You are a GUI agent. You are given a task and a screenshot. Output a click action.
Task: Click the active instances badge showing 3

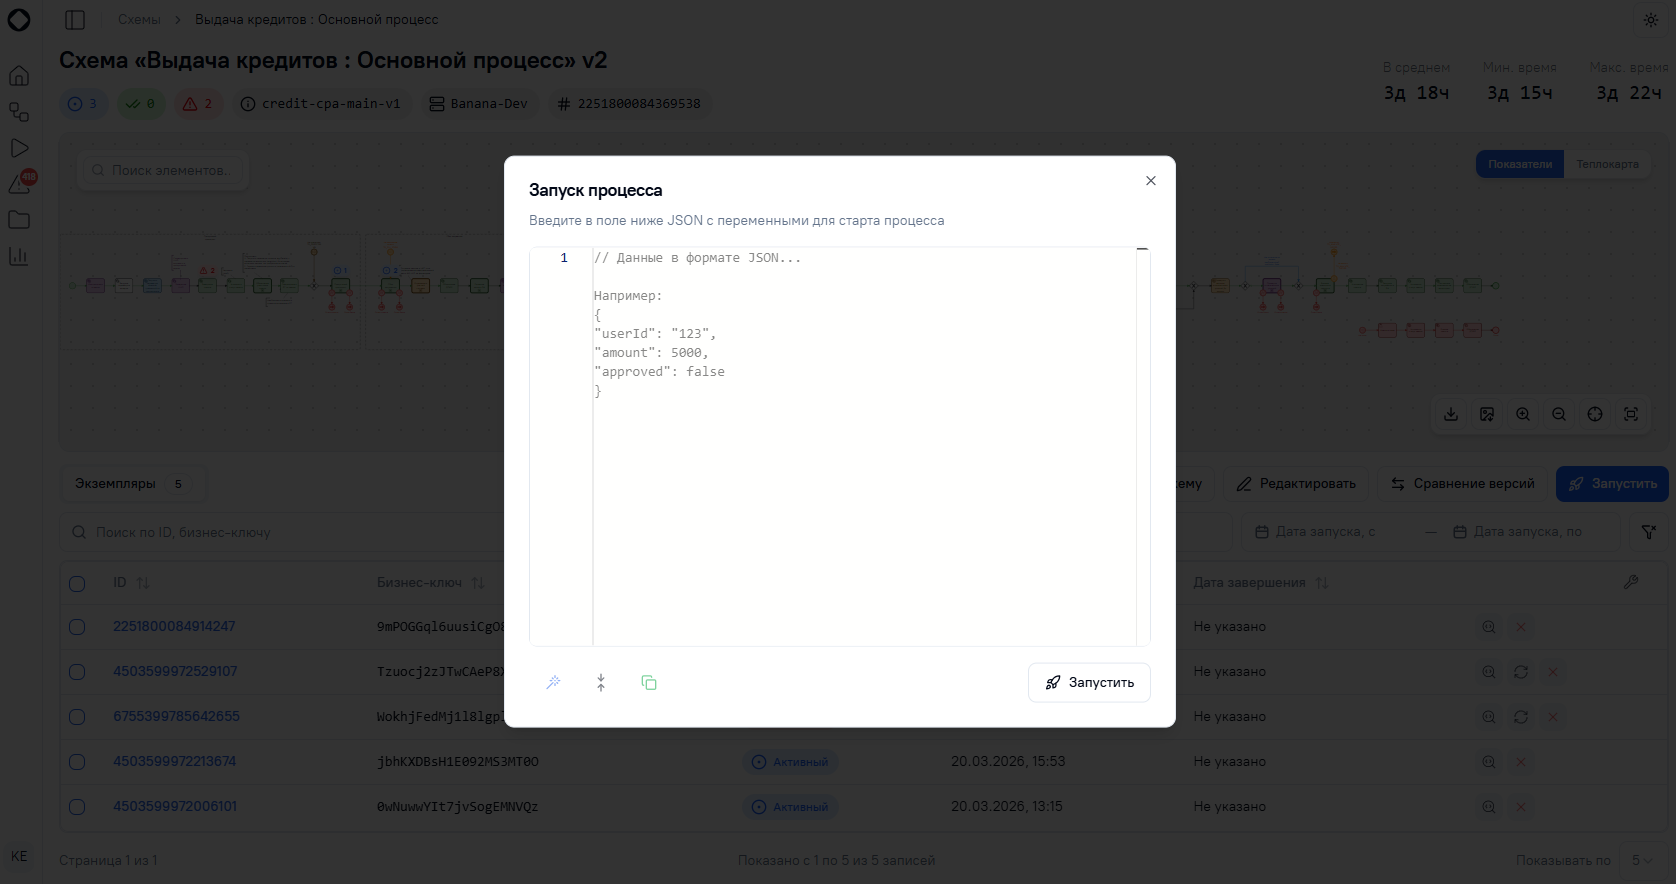point(83,103)
